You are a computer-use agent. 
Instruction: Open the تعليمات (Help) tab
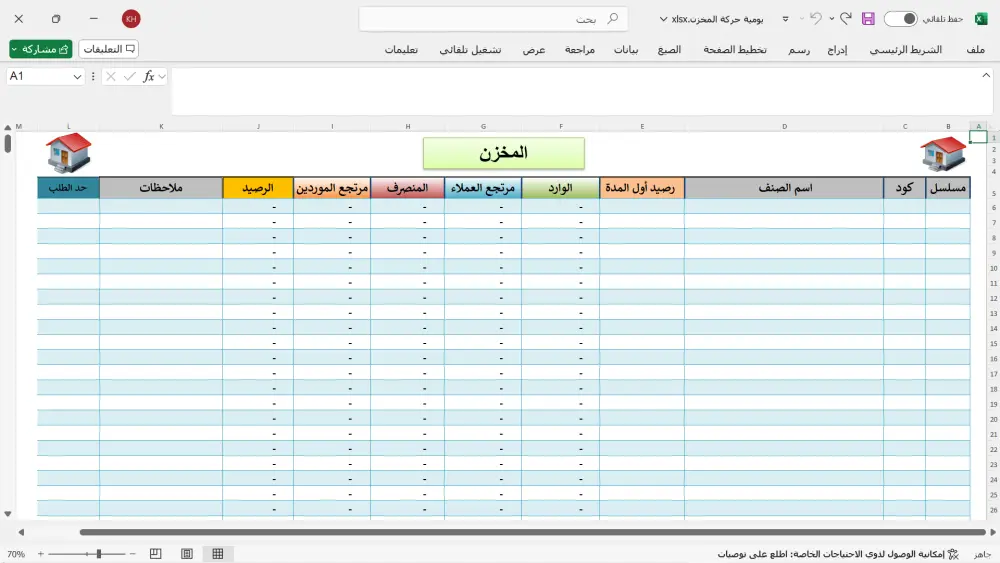tap(401, 50)
